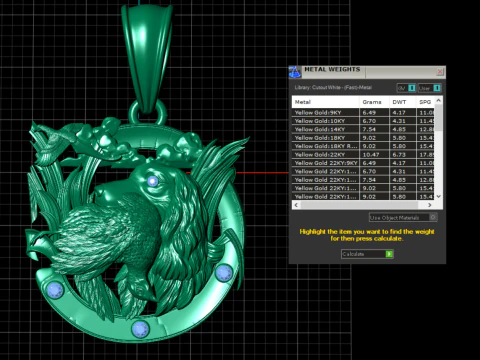Image resolution: width=480 pixels, height=360 pixels.
Task: Select the Yellow Gold:14KY row
Action: [x=363, y=129]
